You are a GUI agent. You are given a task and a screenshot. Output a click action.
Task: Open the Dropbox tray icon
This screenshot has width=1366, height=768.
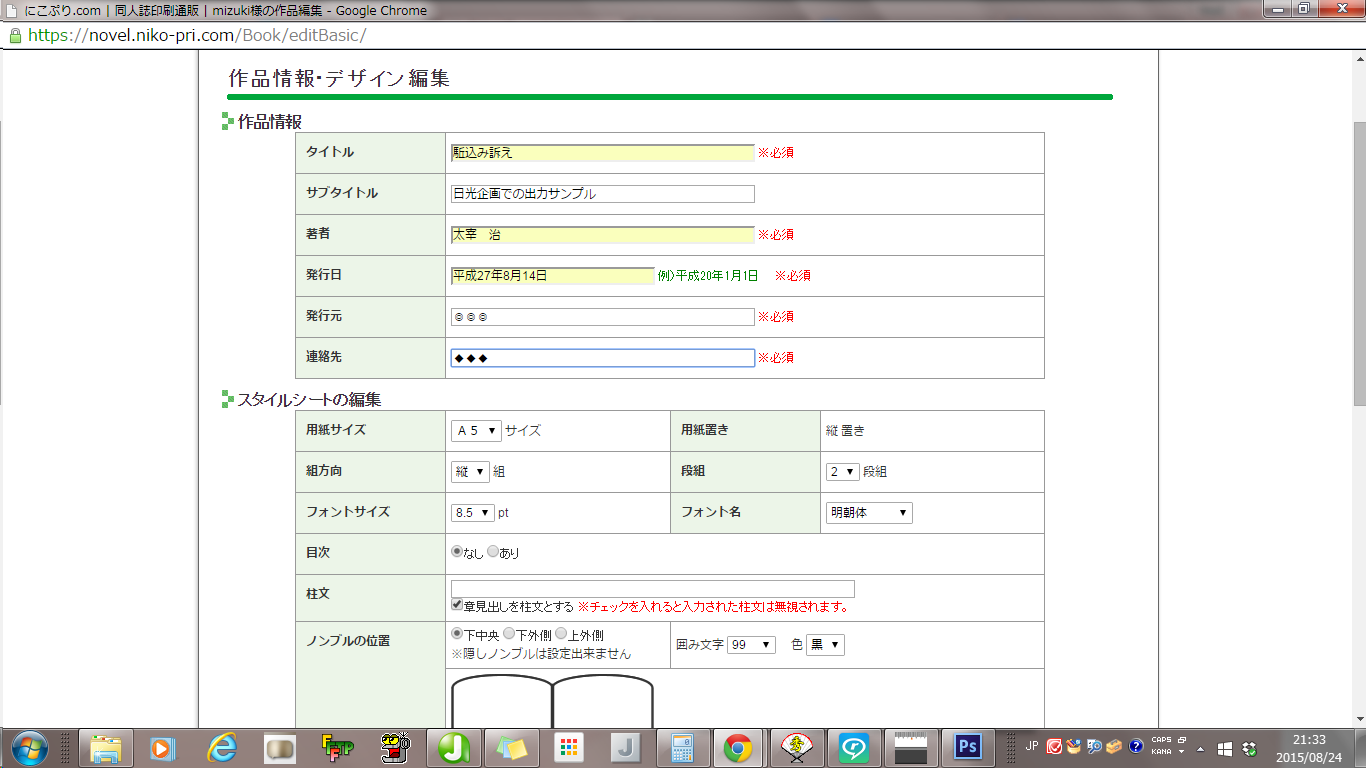pyautogui.click(x=1249, y=748)
